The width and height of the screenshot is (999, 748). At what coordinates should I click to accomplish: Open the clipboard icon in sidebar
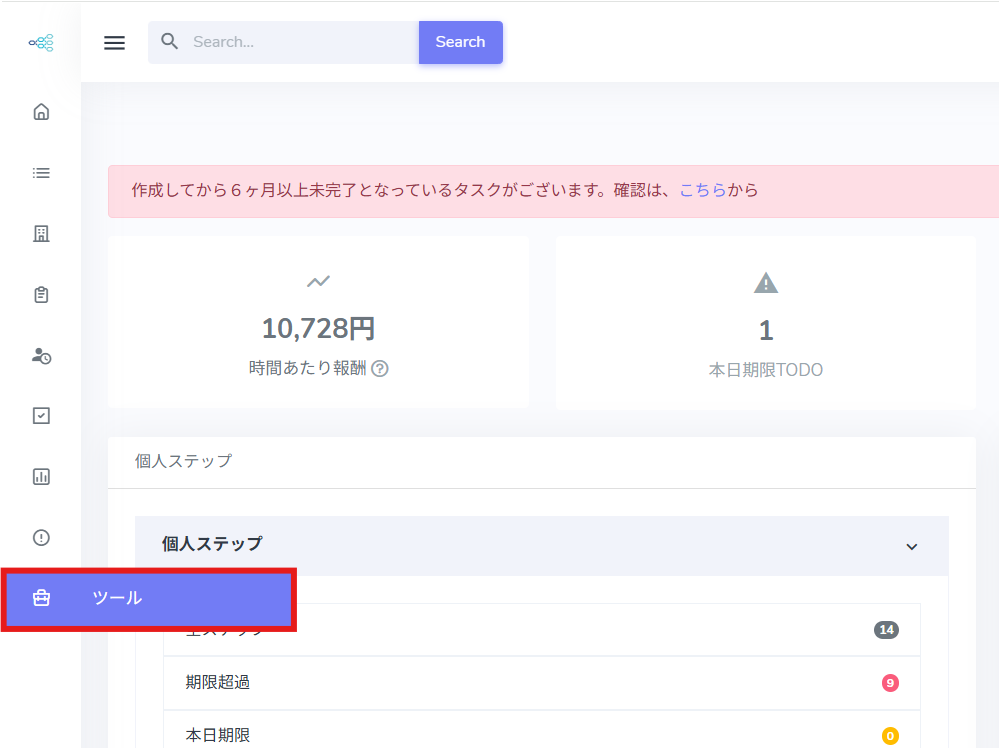point(41,295)
